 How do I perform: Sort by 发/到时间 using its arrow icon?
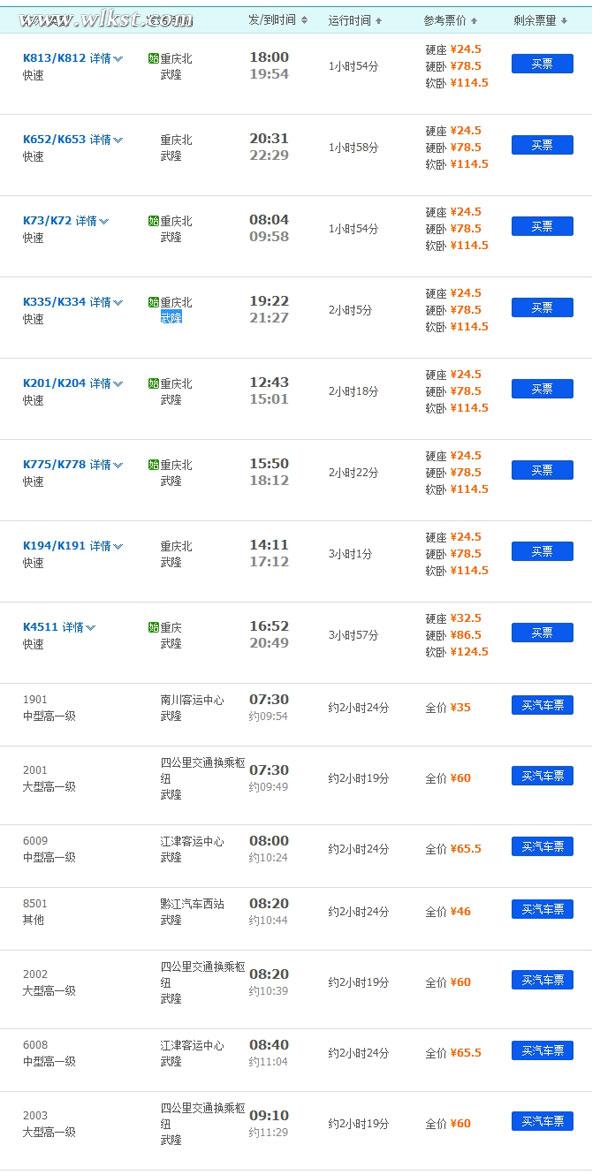coord(304,21)
